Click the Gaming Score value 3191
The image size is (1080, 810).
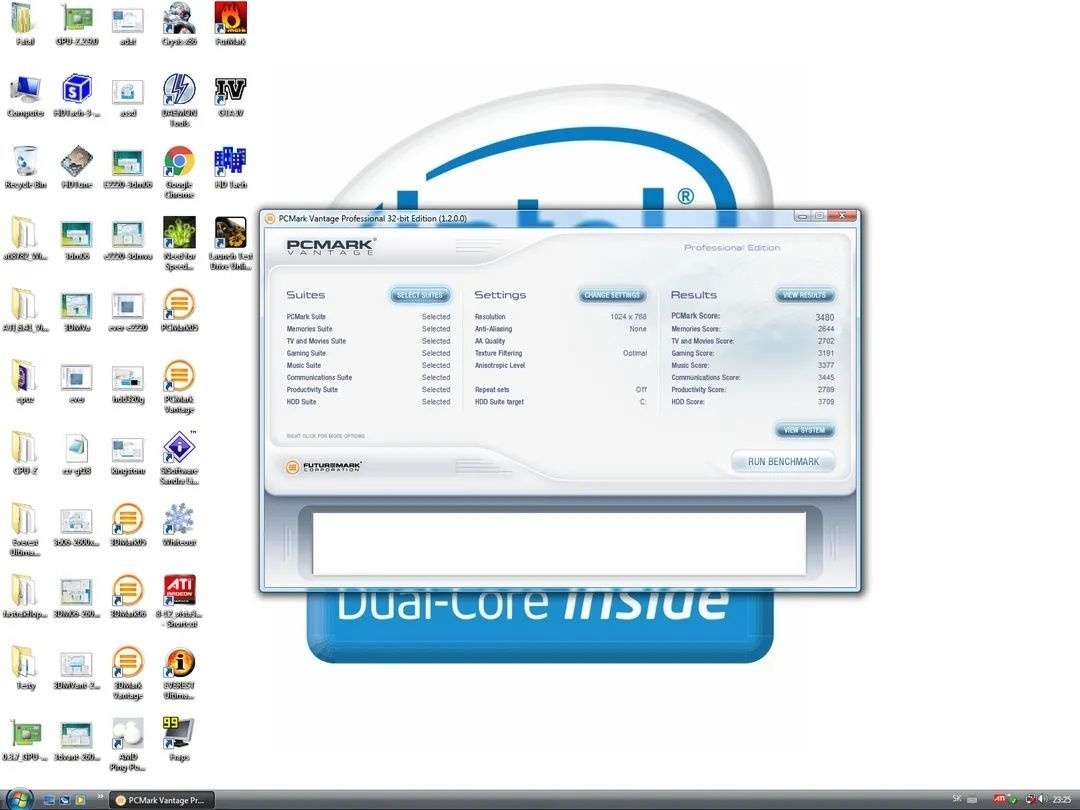tap(826, 353)
